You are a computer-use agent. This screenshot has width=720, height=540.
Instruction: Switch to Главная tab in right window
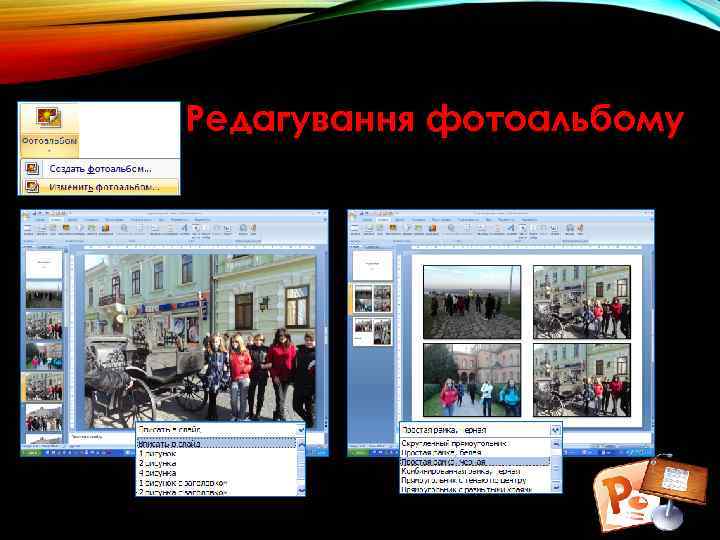[368, 219]
